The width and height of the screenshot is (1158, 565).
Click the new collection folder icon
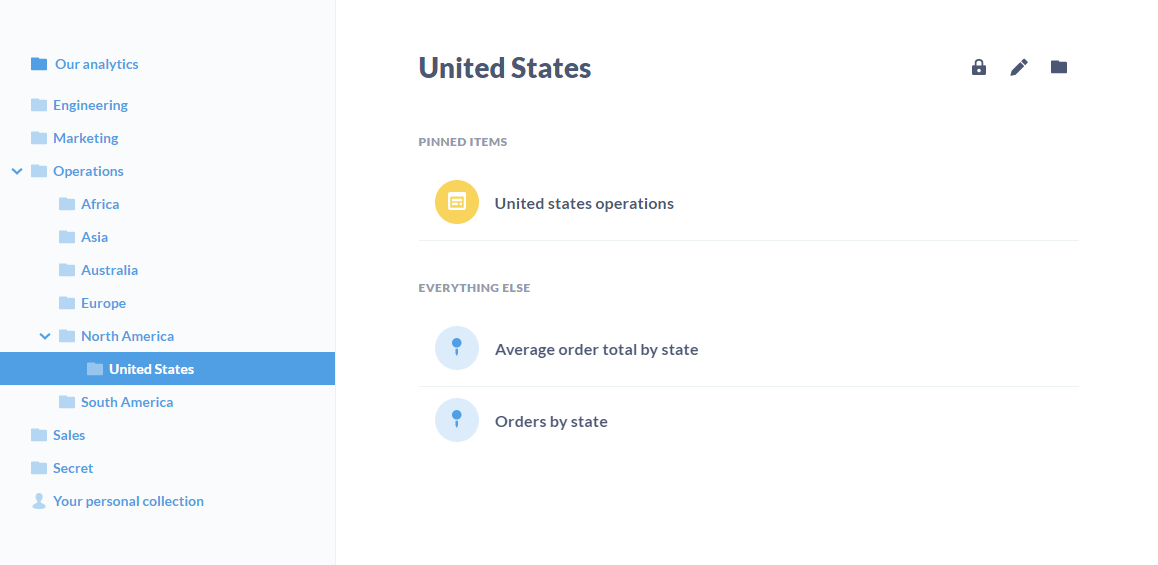click(1059, 67)
